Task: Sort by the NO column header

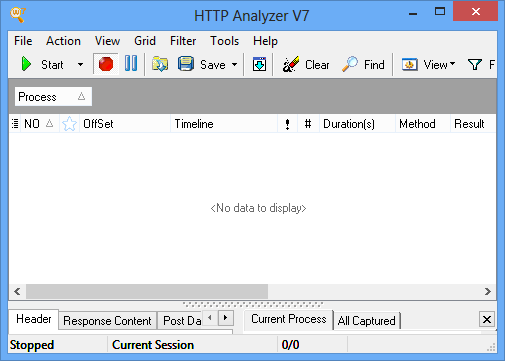Action: pos(39,124)
